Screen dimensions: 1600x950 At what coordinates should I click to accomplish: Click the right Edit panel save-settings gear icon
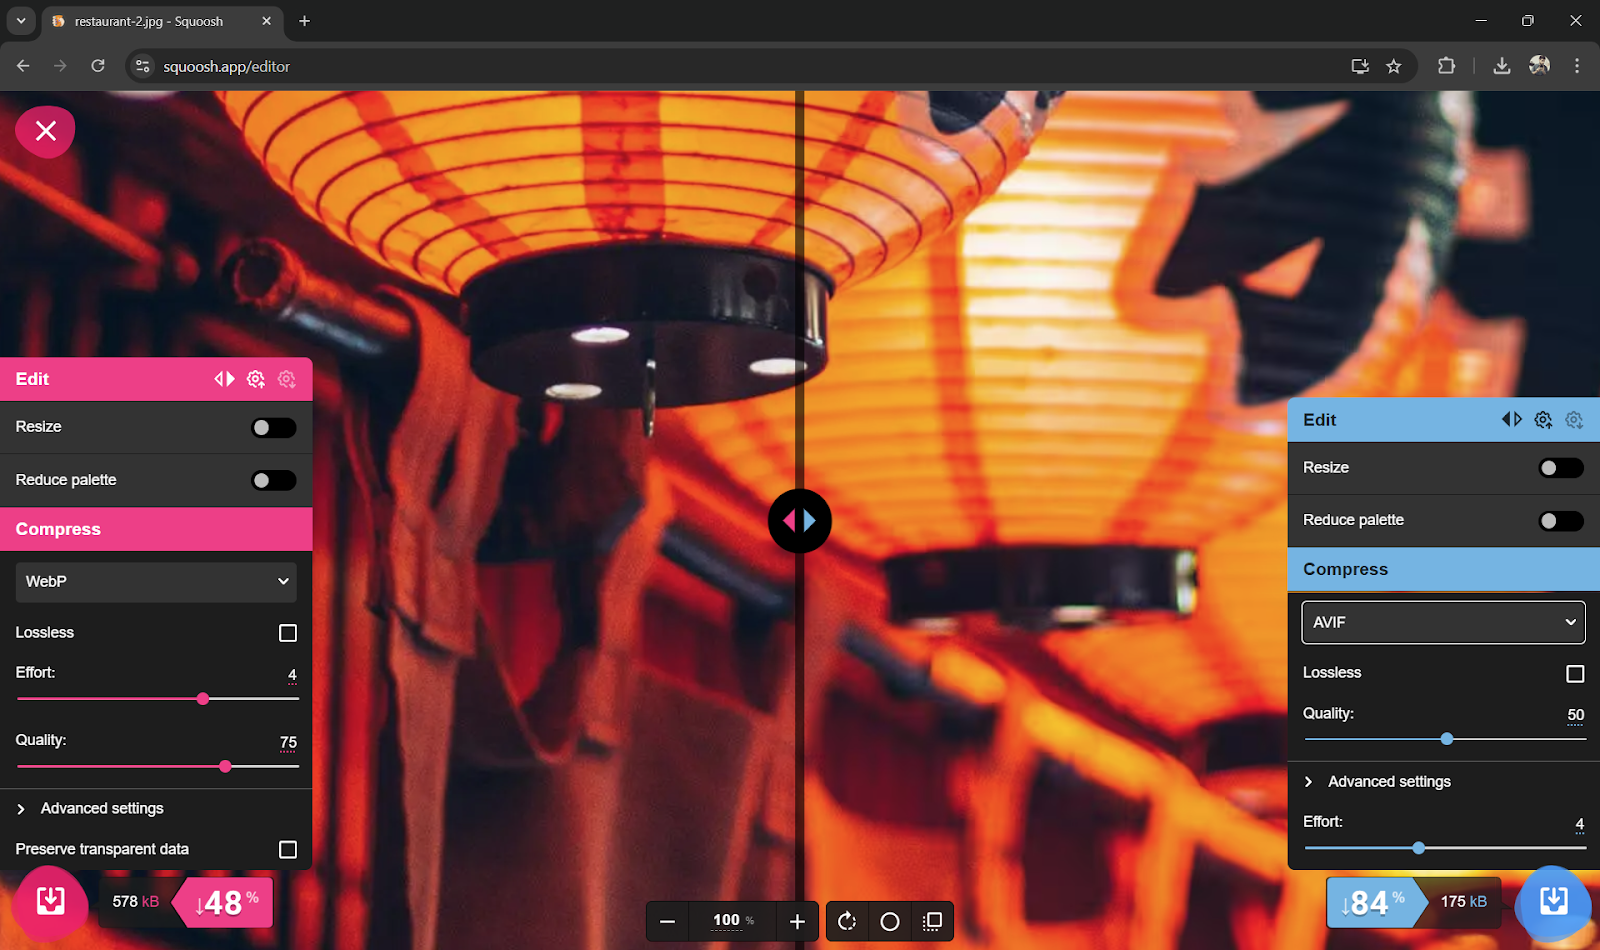click(x=1544, y=420)
